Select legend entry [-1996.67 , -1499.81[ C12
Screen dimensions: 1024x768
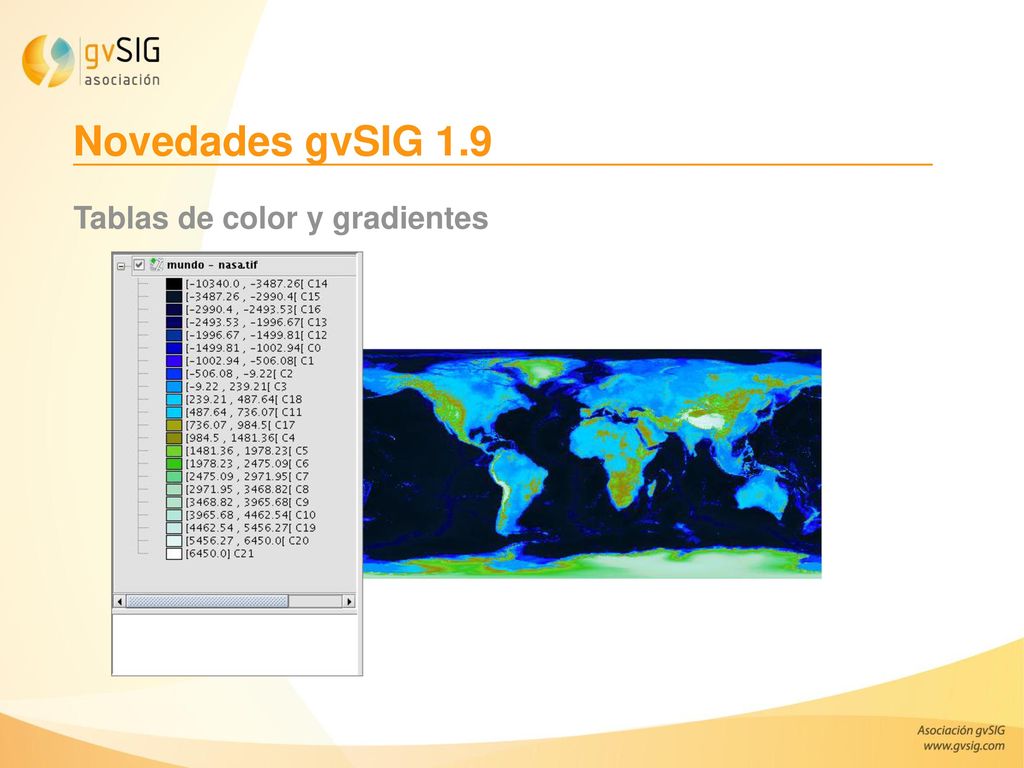point(257,335)
